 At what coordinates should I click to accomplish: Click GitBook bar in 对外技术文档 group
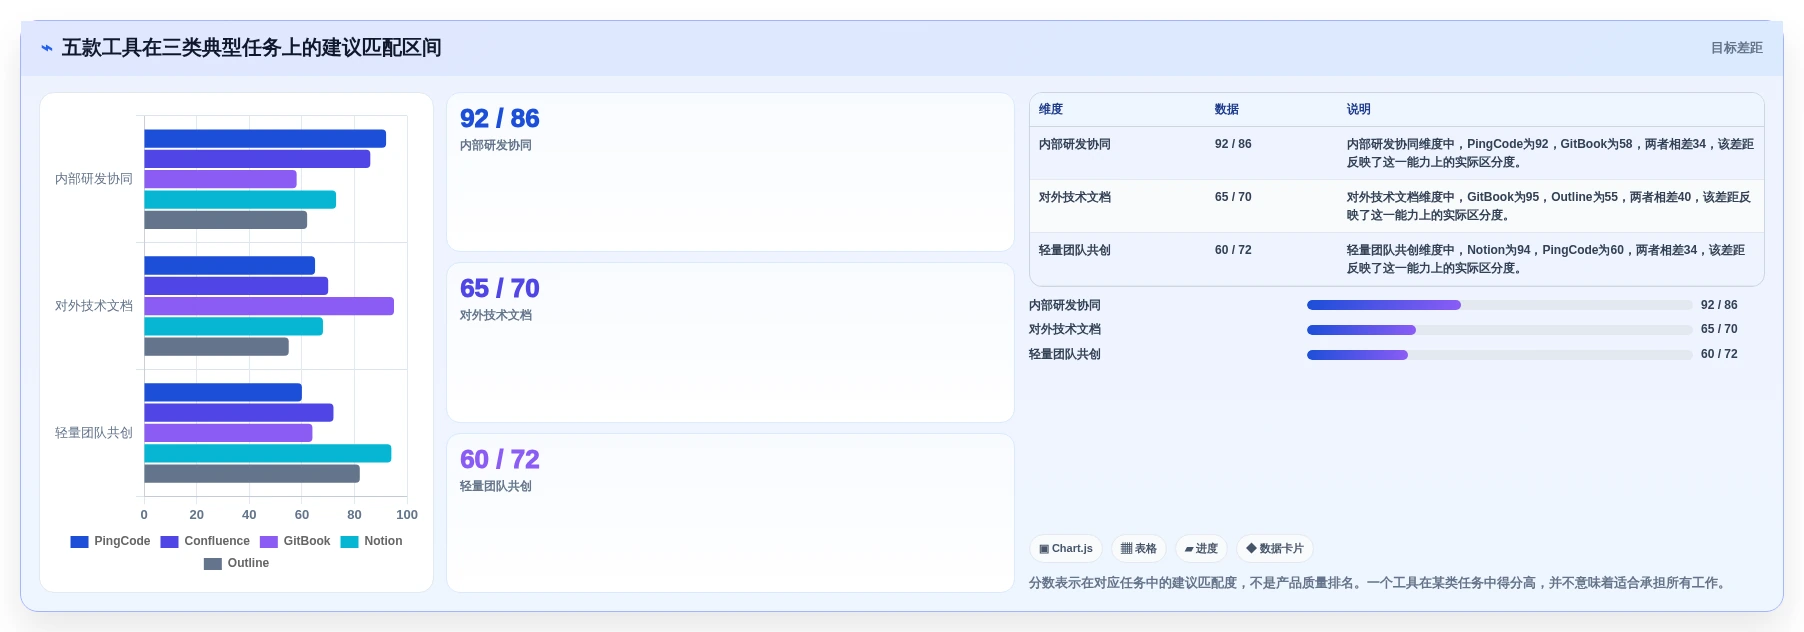269,306
